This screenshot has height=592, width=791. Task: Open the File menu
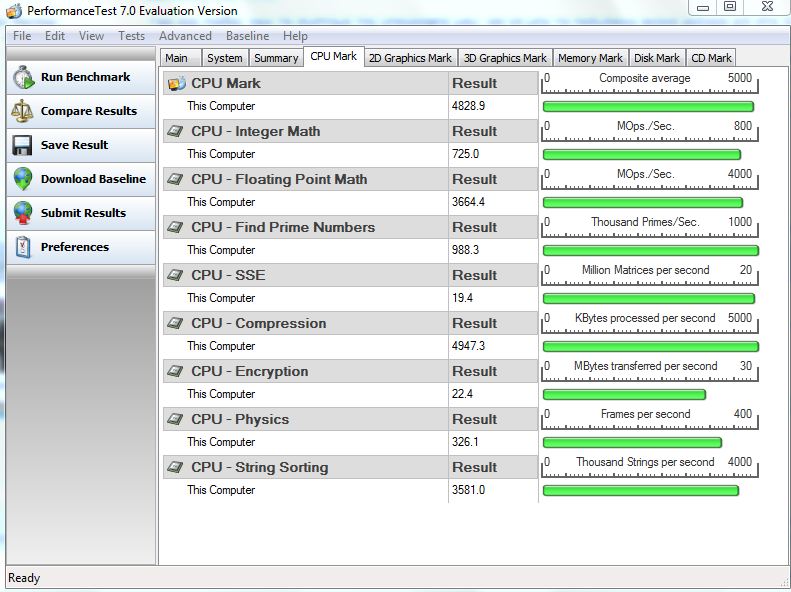tap(22, 36)
